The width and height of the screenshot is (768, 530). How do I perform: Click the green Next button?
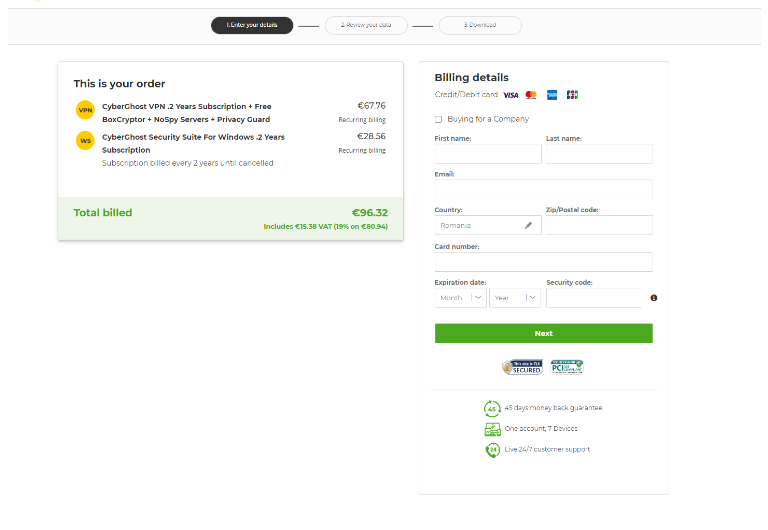click(x=544, y=333)
